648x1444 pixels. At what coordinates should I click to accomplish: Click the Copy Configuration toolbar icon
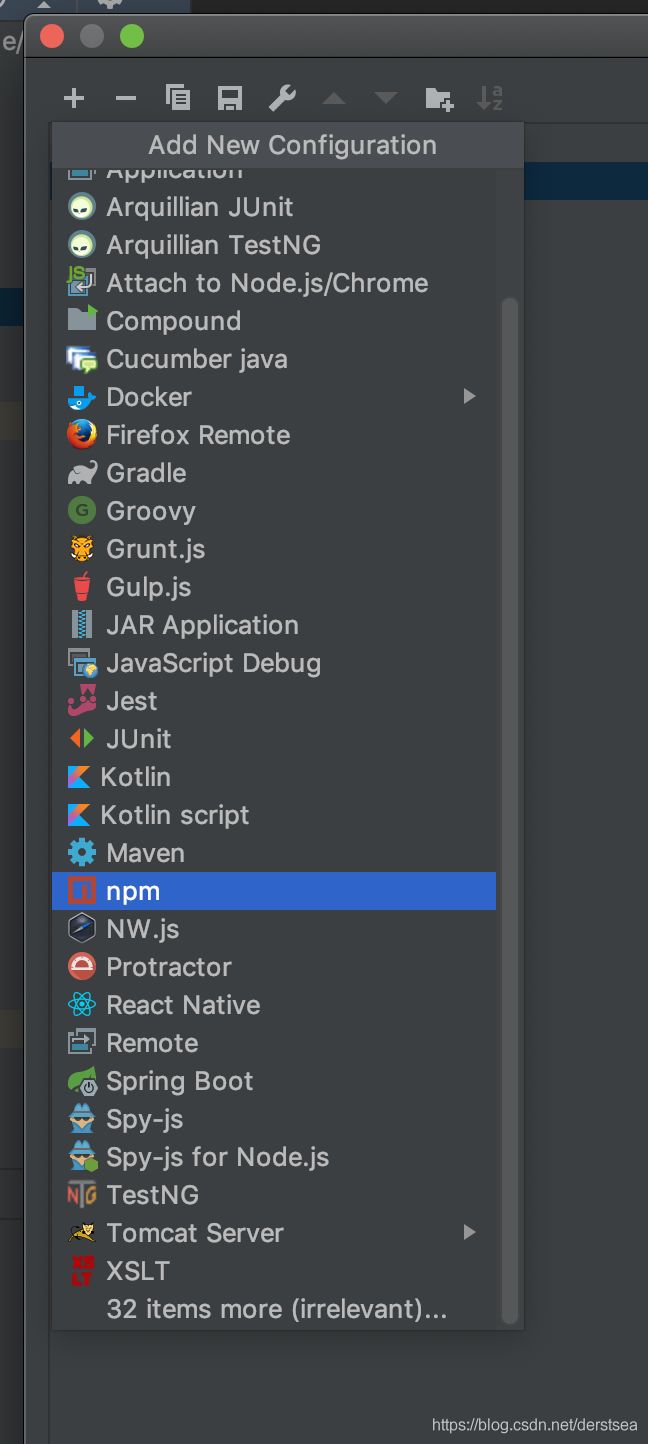178,98
